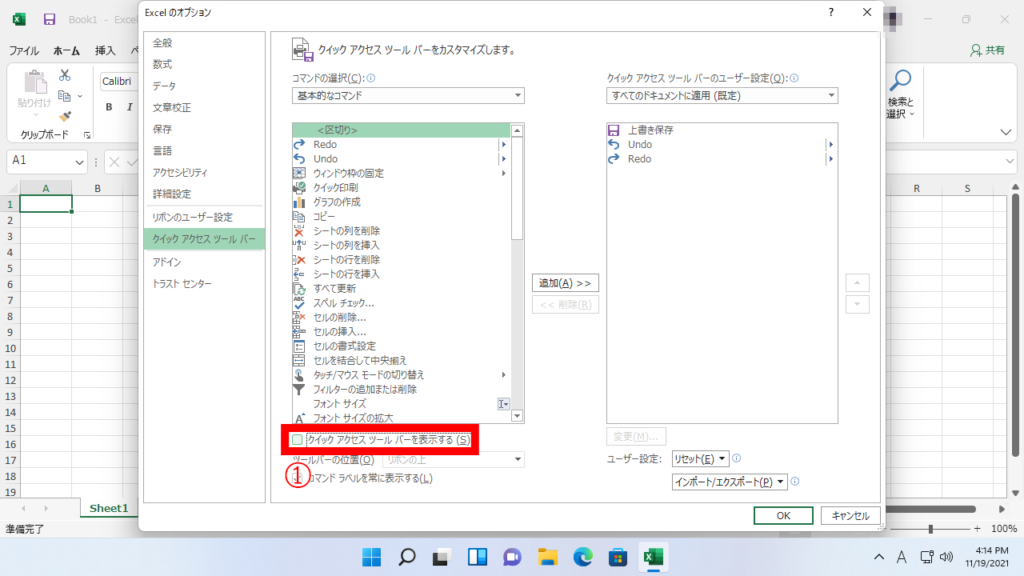Viewport: 1024px width, 576px height.
Task: Click the 上書き保存 save icon in right list
Action: pos(614,130)
